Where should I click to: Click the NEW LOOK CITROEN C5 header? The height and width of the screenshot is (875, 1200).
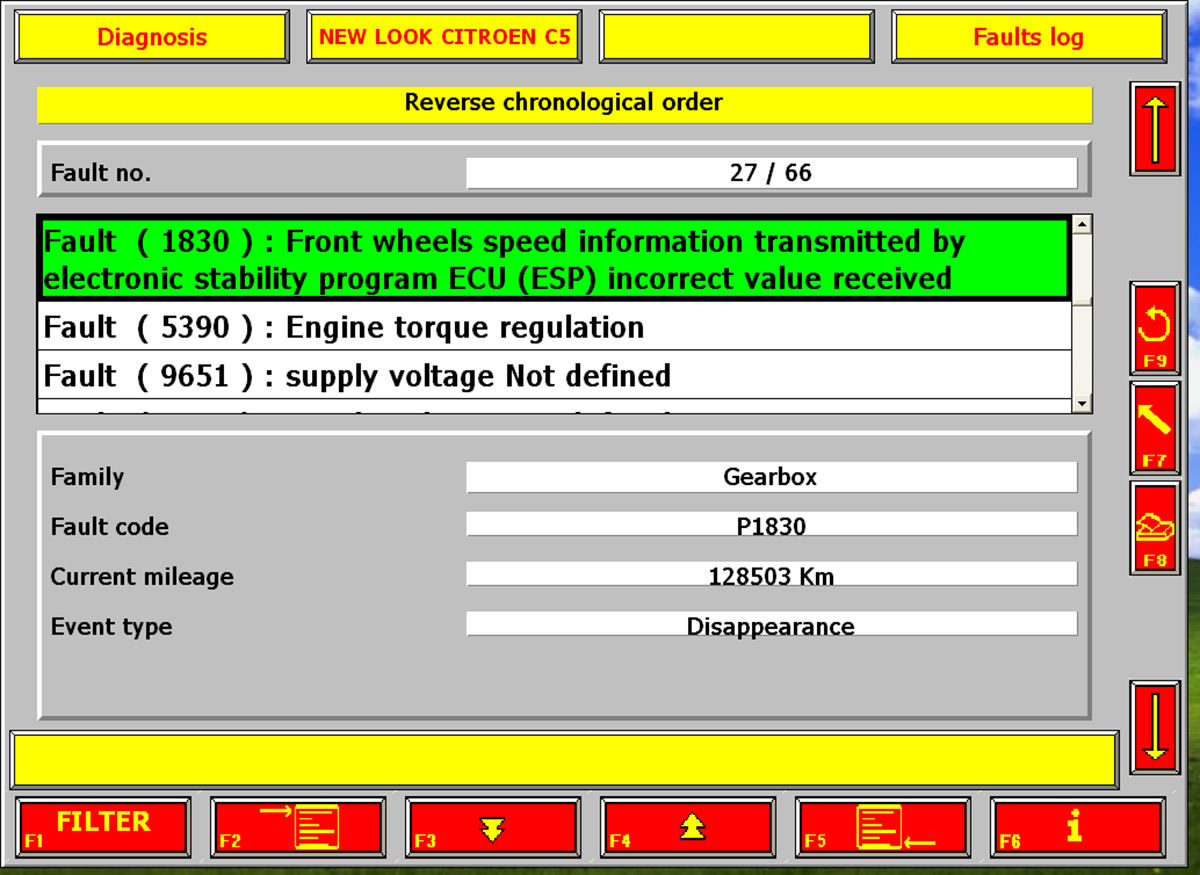[x=445, y=37]
